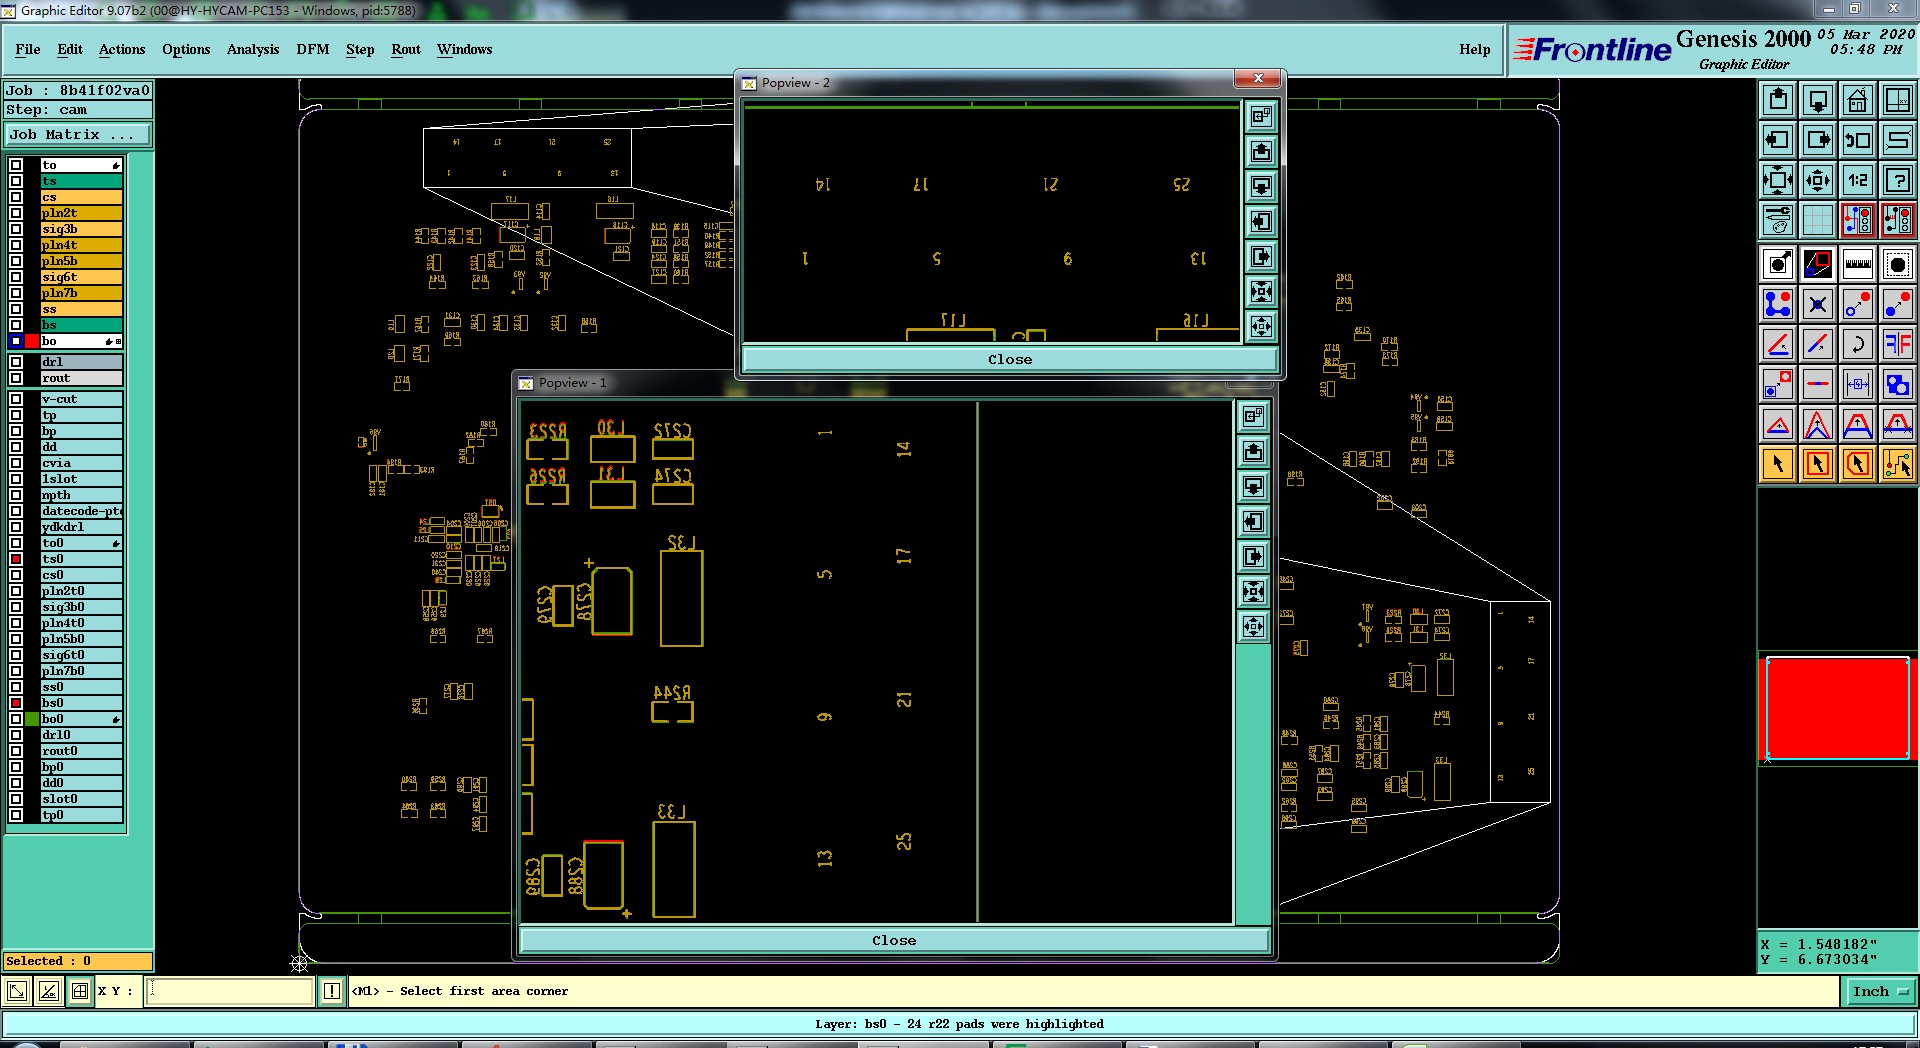Click the grid display icon
The height and width of the screenshot is (1048, 1920).
tap(1818, 220)
